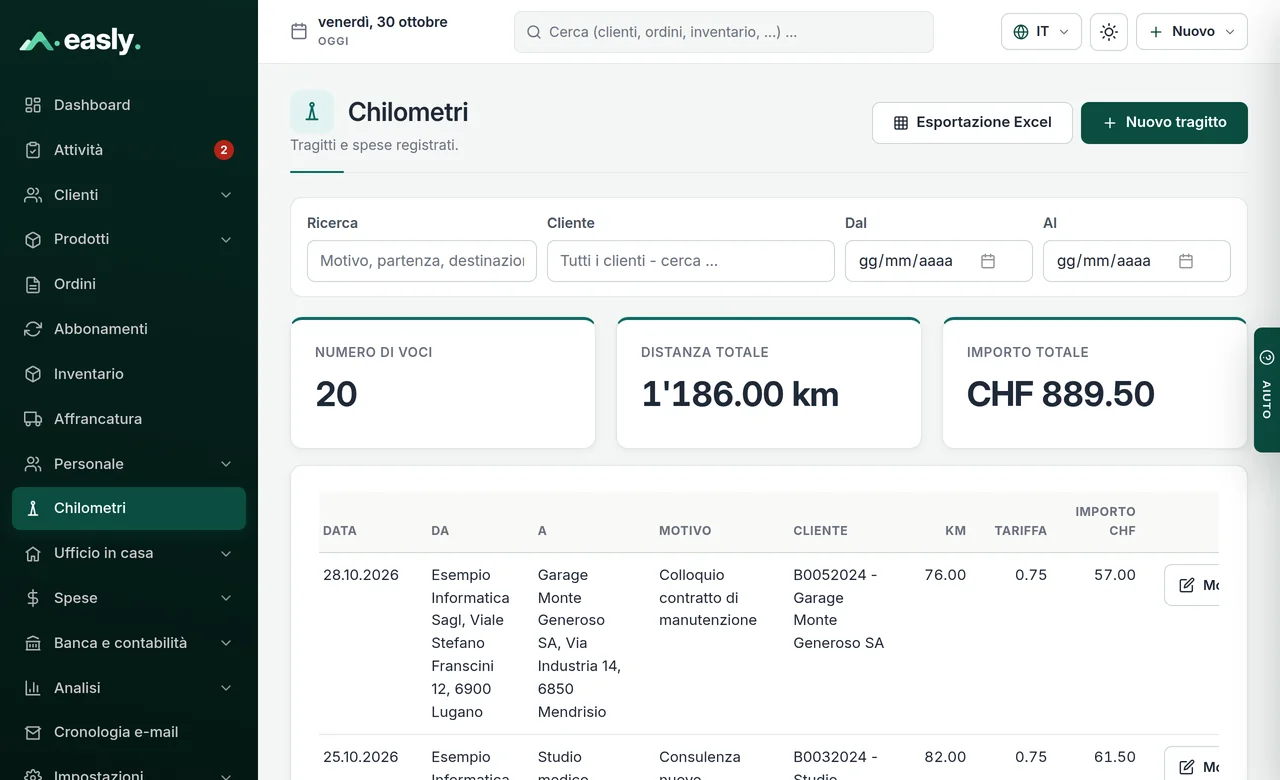Click the Al date field
The height and width of the screenshot is (780, 1280).
click(1137, 261)
